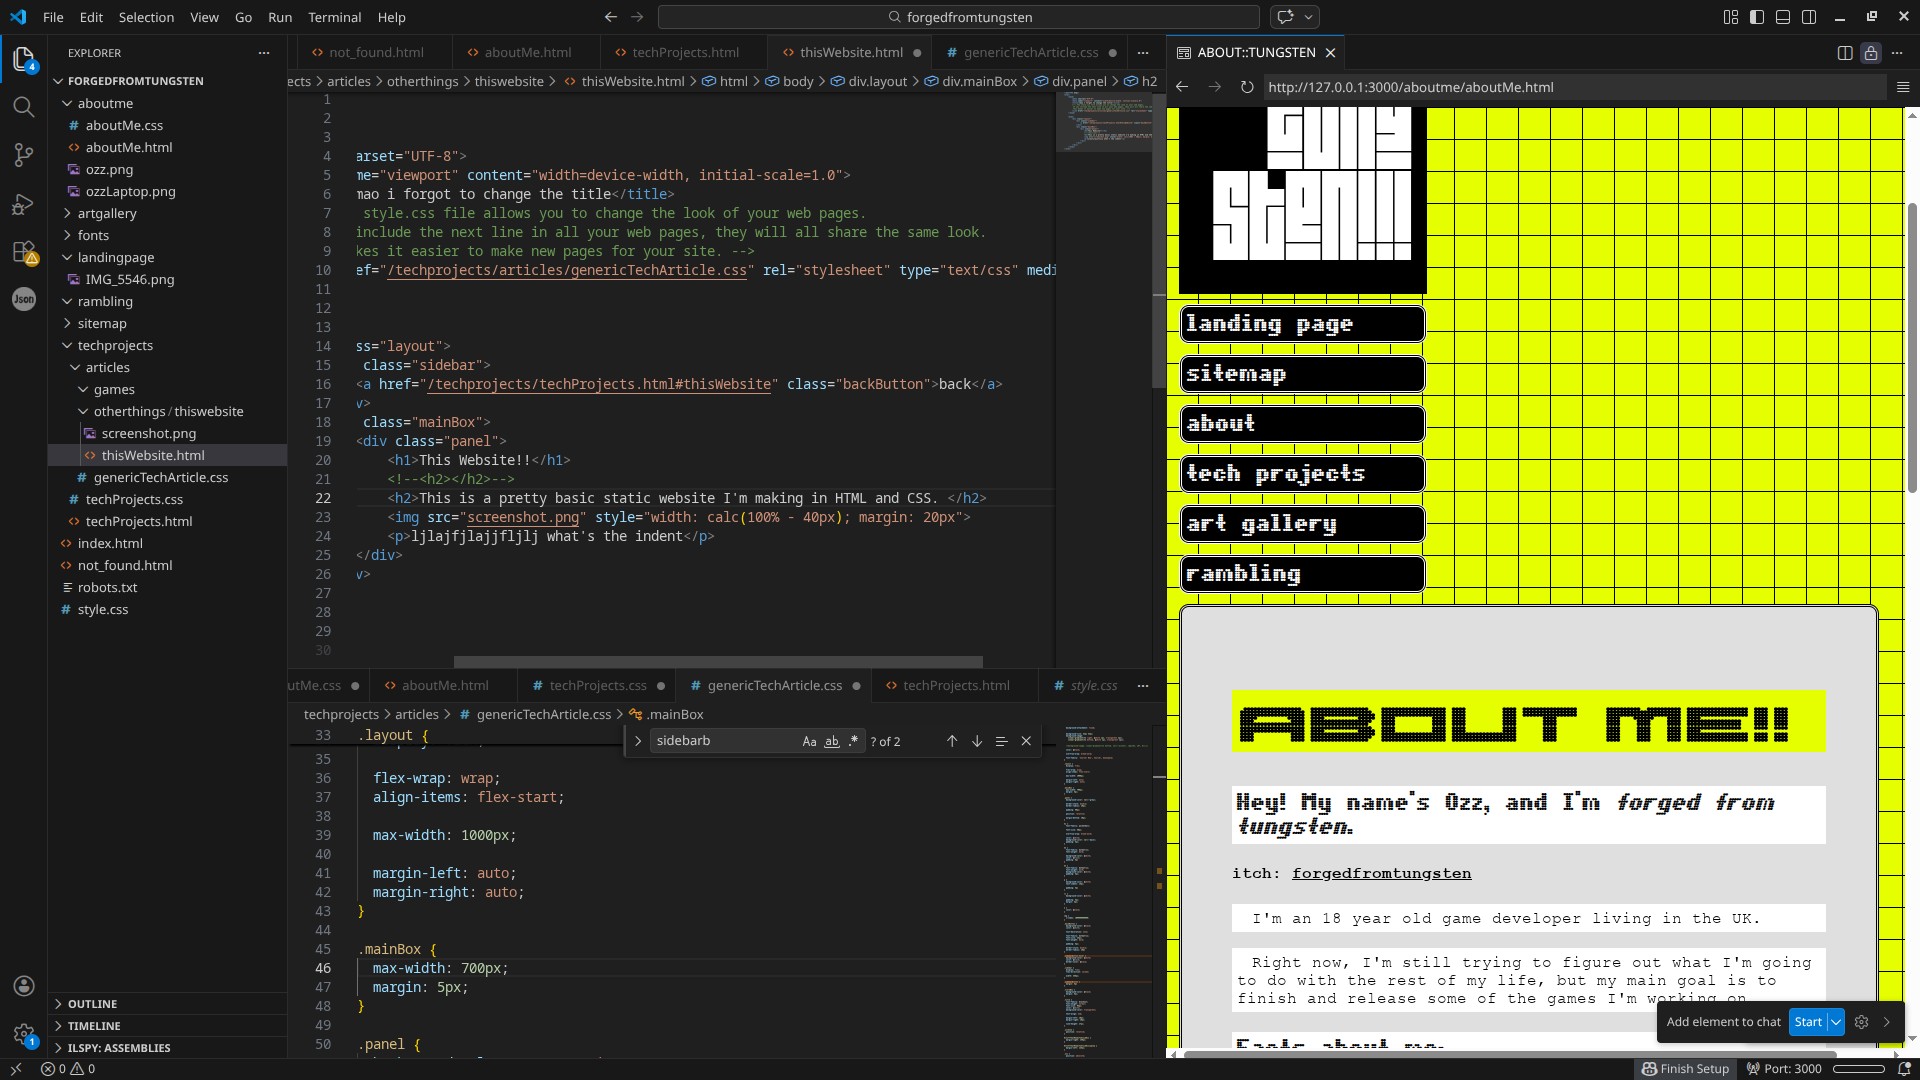
Task: Open the Search view in activity bar
Action: (x=23, y=107)
